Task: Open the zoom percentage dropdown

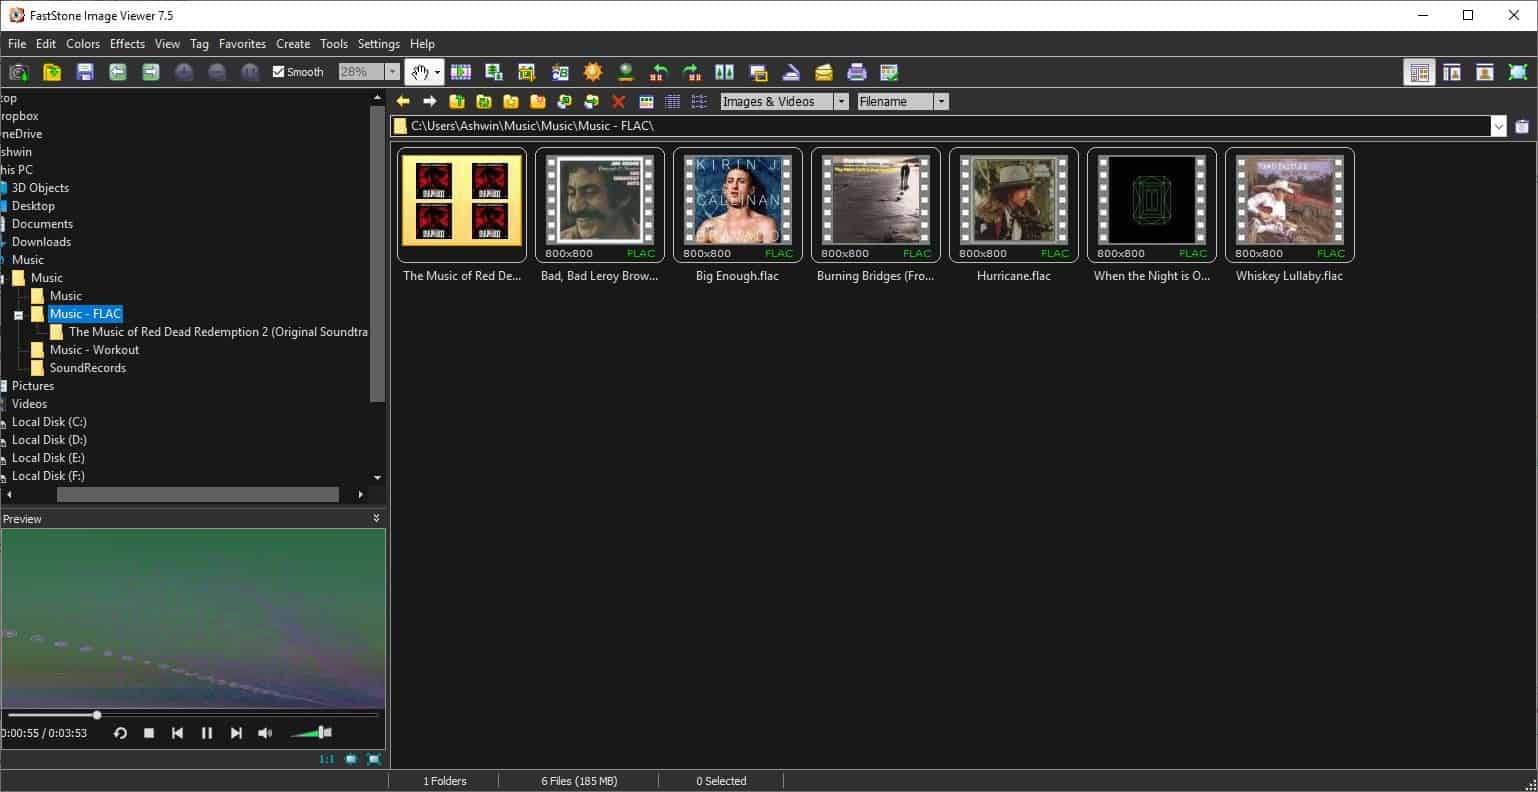Action: coord(392,72)
